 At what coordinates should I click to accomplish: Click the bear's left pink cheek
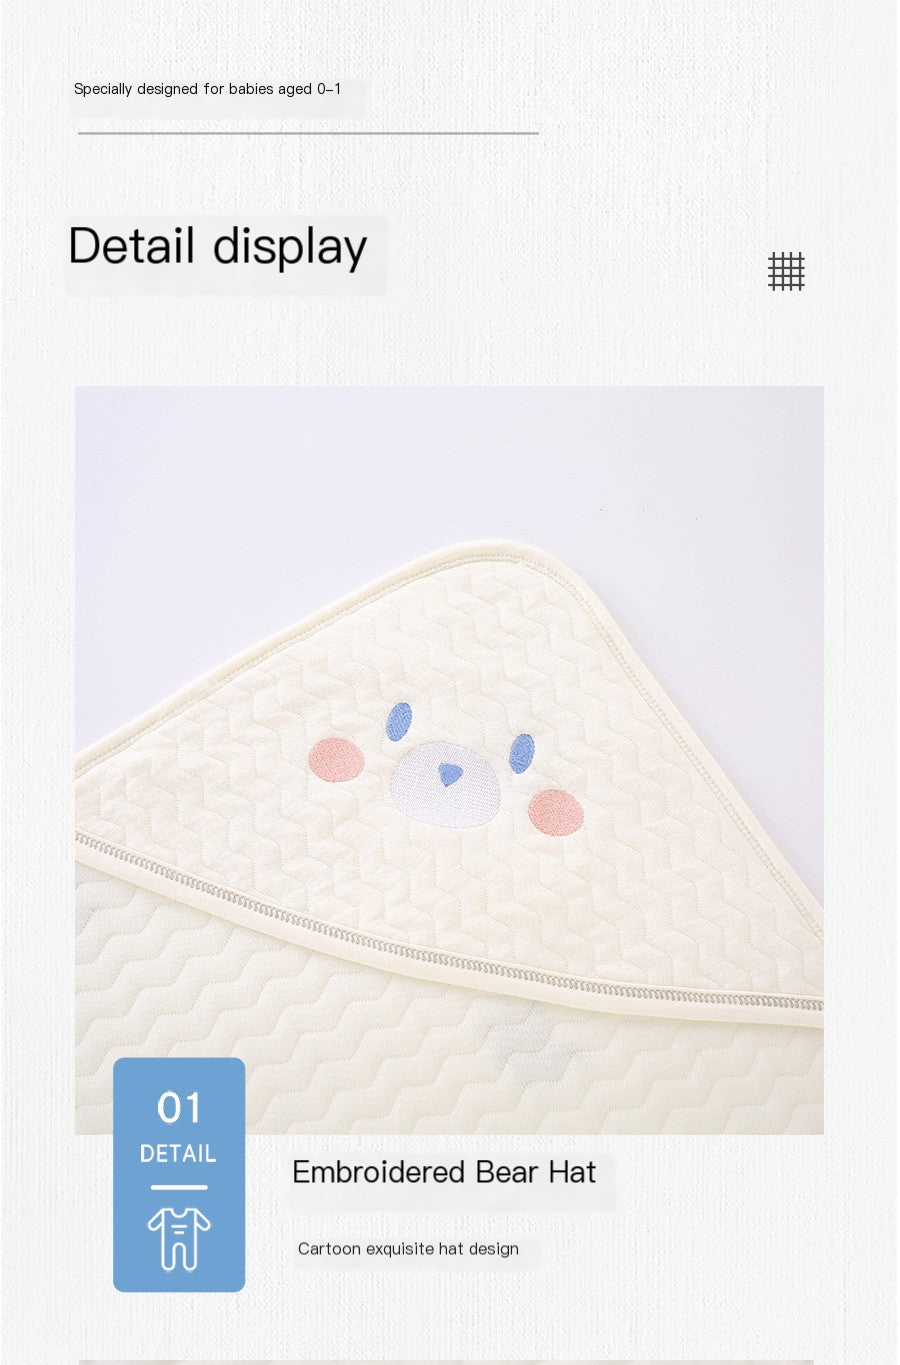[x=337, y=759]
